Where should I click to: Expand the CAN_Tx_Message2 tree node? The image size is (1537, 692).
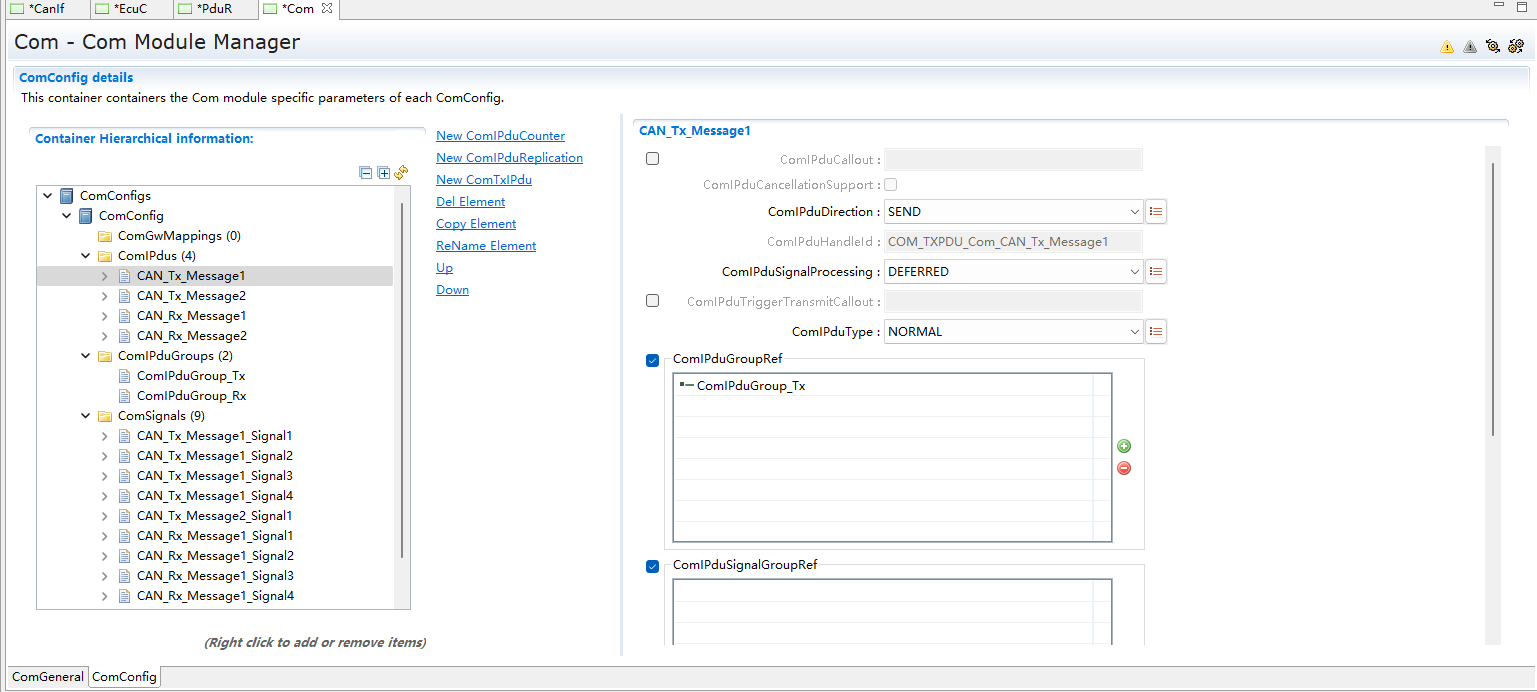coord(105,296)
